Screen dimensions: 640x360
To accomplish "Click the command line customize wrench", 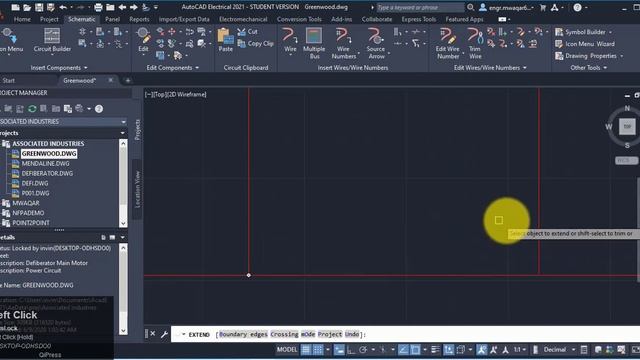I will pyautogui.click(x=164, y=334).
